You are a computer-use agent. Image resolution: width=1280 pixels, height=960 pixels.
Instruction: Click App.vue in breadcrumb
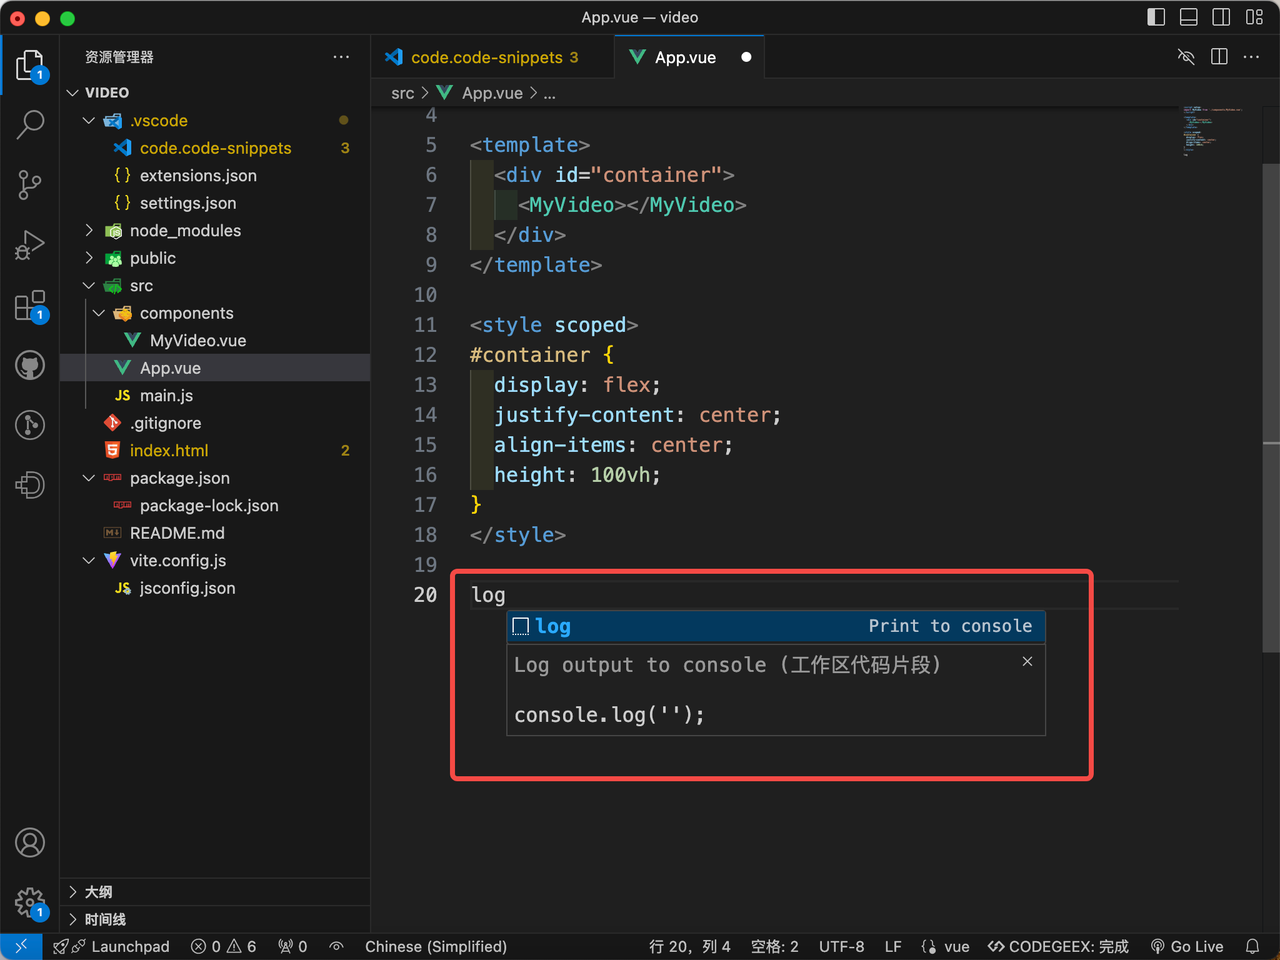click(x=492, y=93)
